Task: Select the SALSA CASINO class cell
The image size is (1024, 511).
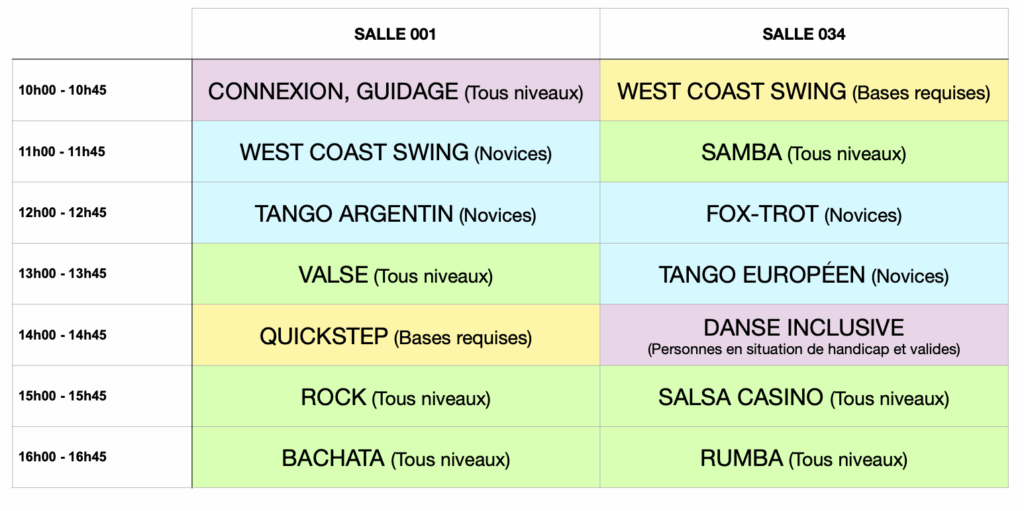Action: coord(803,397)
